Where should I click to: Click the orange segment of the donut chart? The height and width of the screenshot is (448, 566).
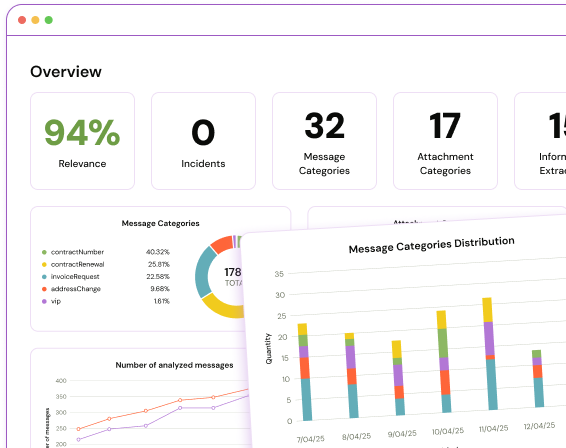[x=222, y=244]
